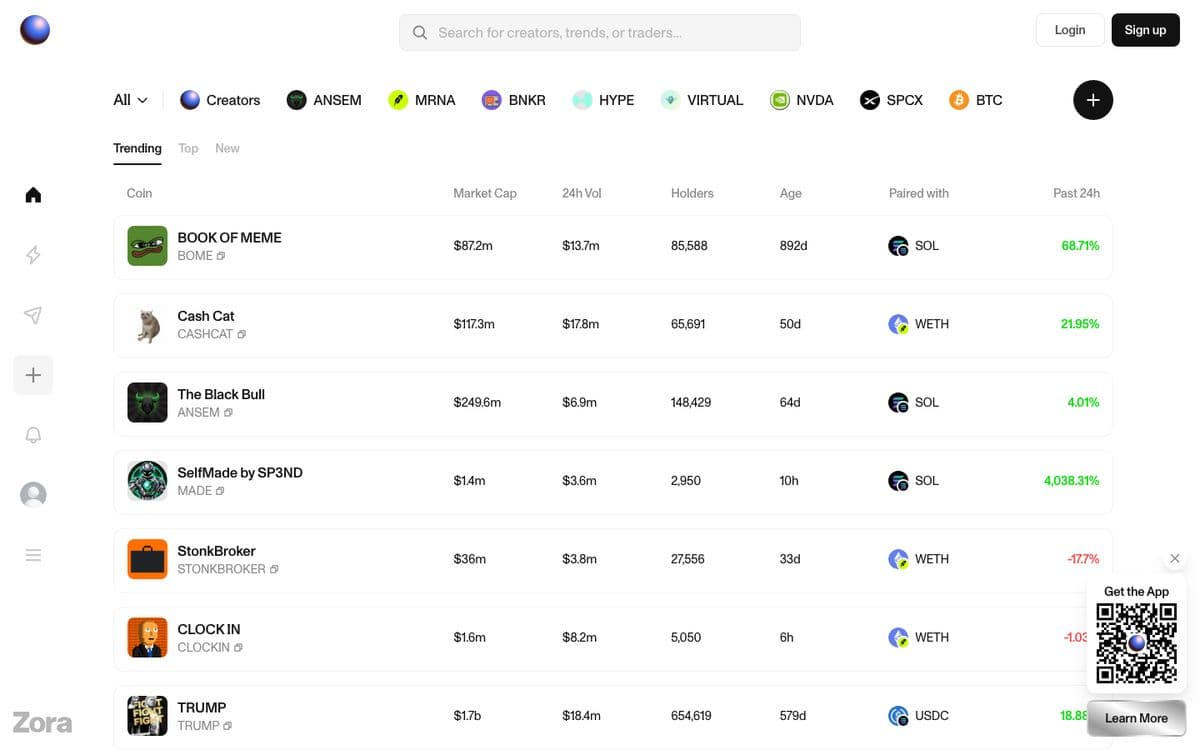Open the Cash Cat coin name
Screen dimensions: 1200x750
tap(206, 316)
